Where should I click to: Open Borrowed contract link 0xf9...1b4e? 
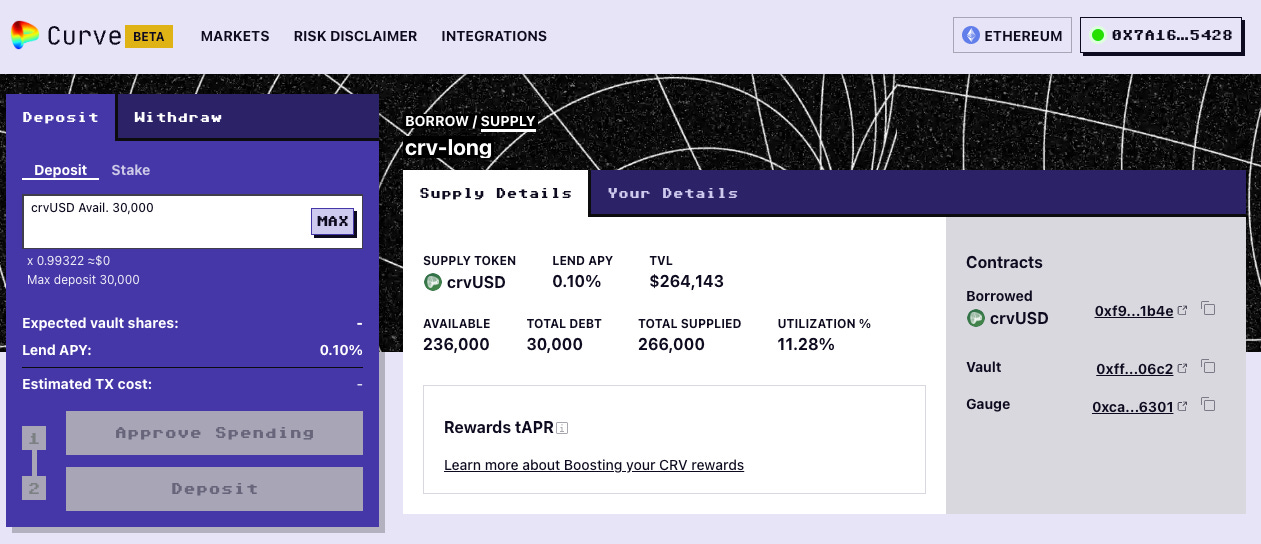1134,311
